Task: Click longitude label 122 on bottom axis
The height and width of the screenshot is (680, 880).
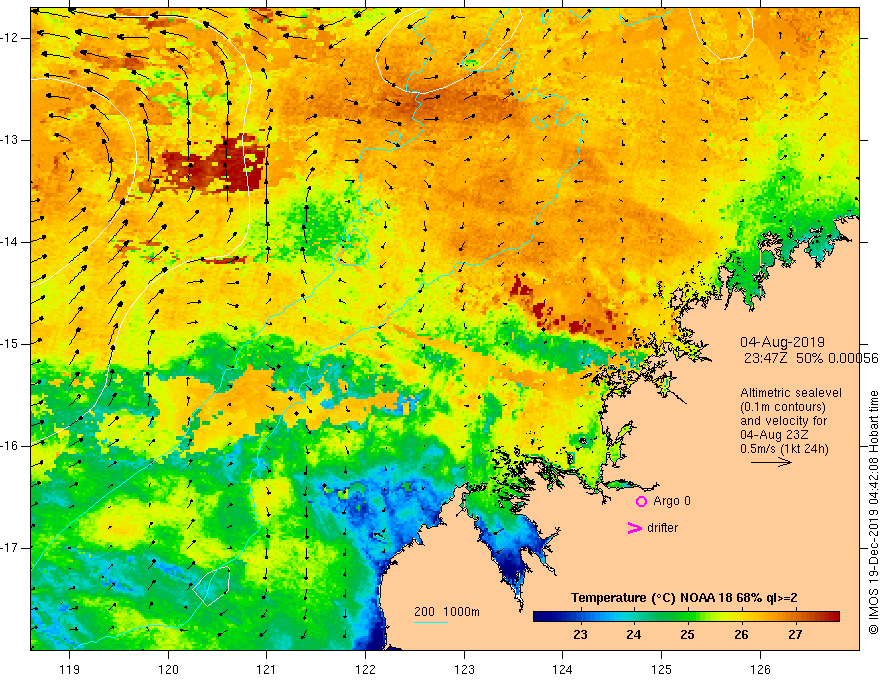Action: 365,669
